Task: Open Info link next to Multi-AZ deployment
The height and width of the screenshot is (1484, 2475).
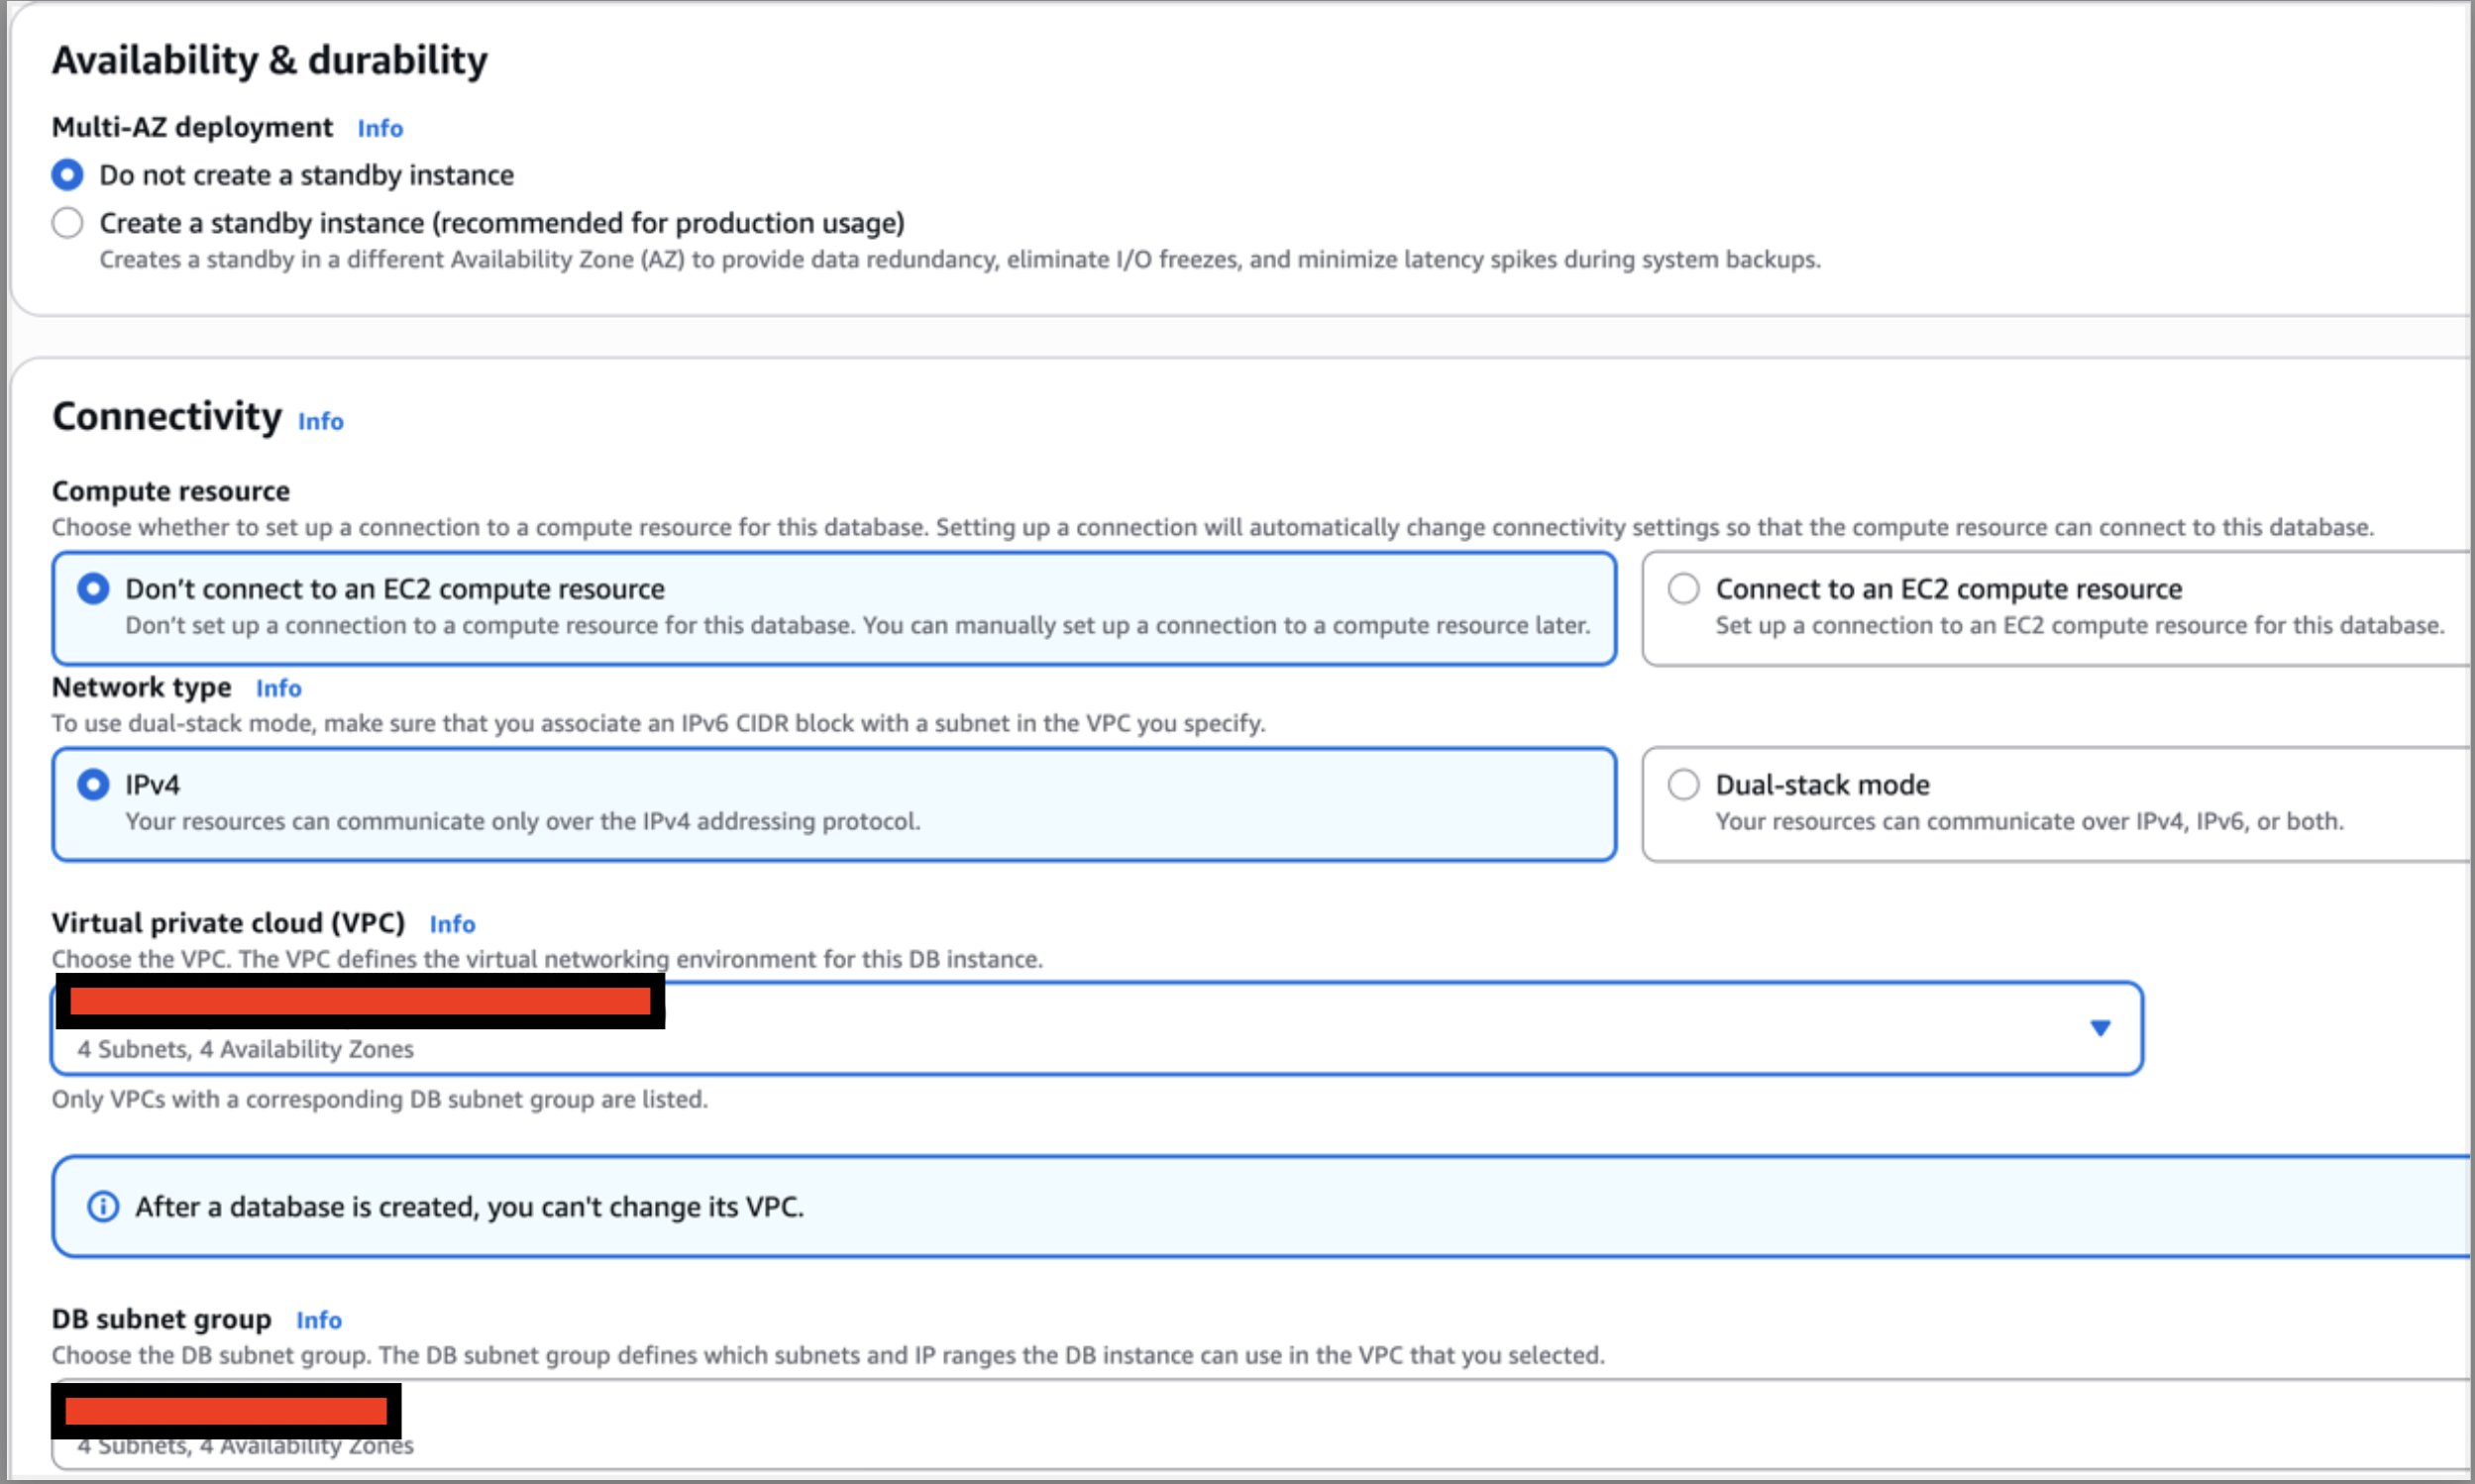Action: click(x=380, y=128)
